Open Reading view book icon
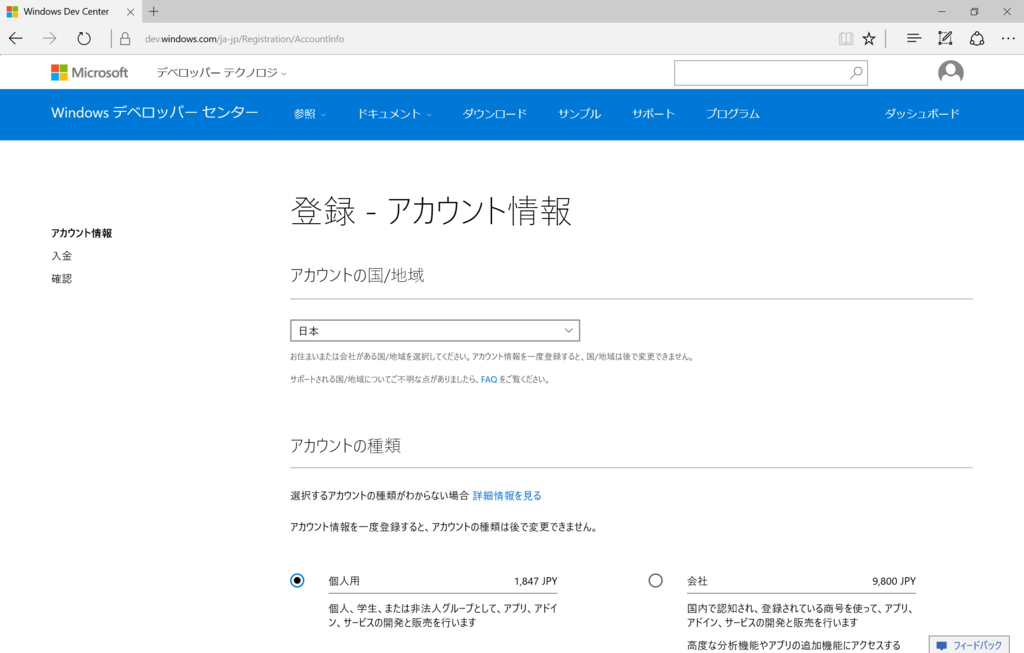1024x653 pixels. [846, 39]
